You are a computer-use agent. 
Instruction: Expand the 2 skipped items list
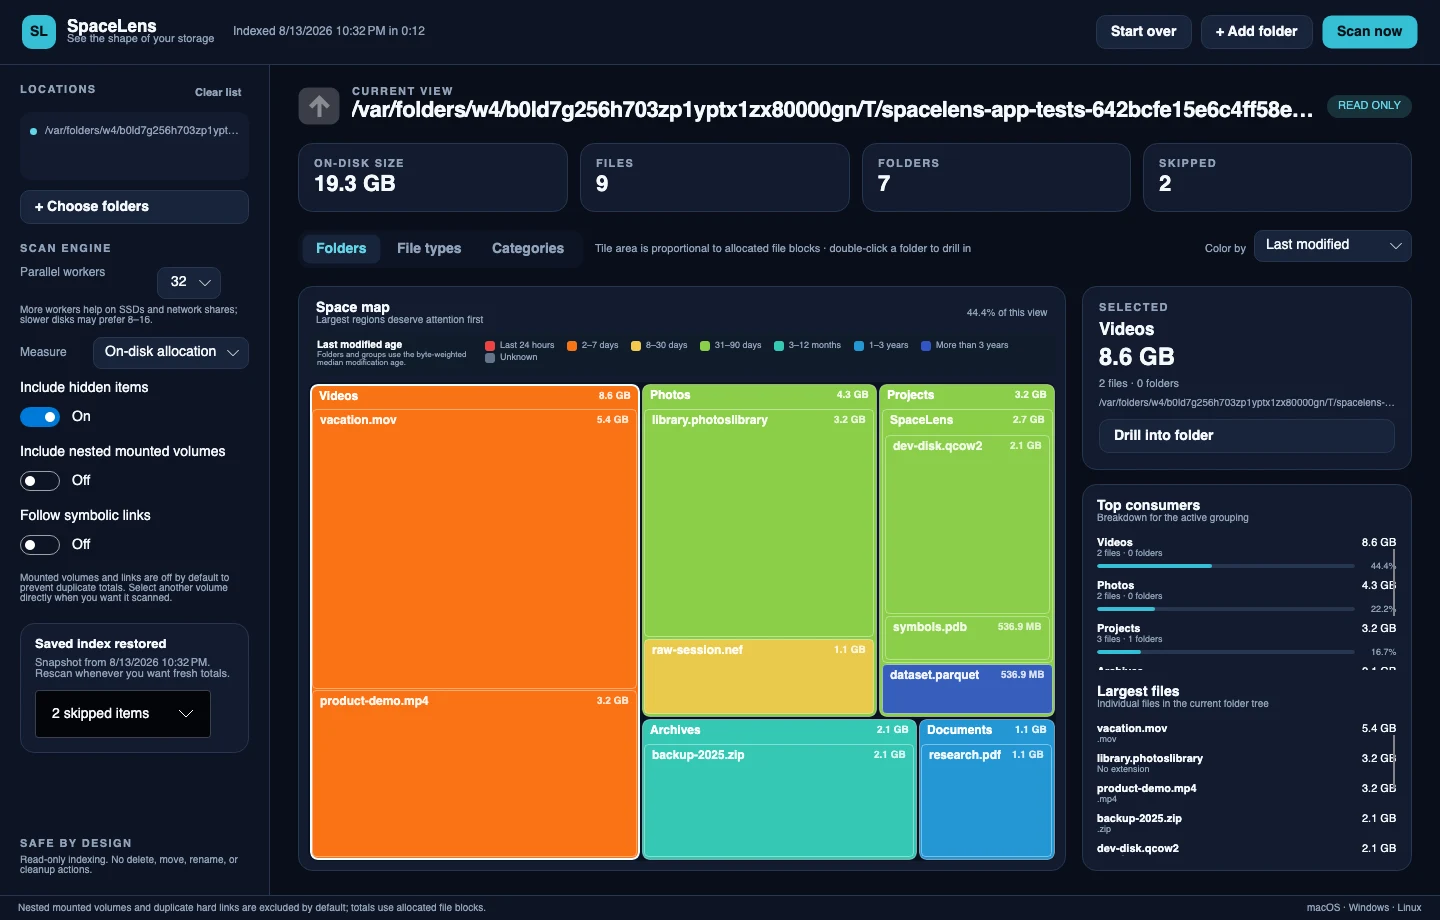(123, 714)
